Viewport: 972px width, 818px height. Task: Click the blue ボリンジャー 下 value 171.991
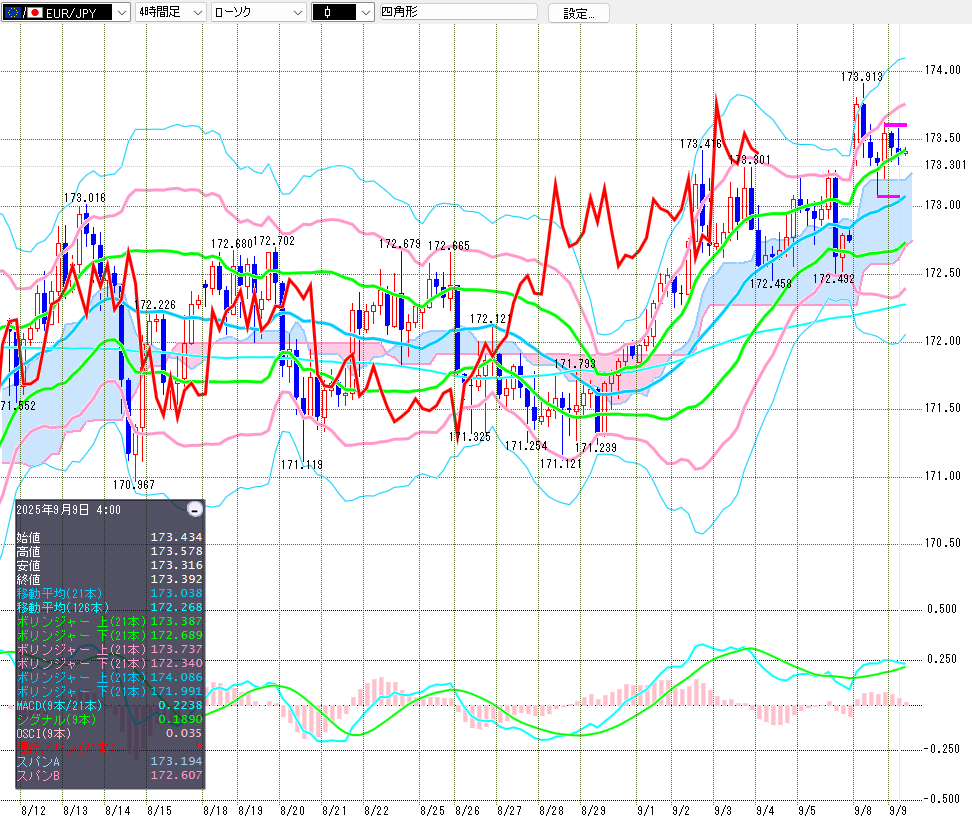point(177,691)
